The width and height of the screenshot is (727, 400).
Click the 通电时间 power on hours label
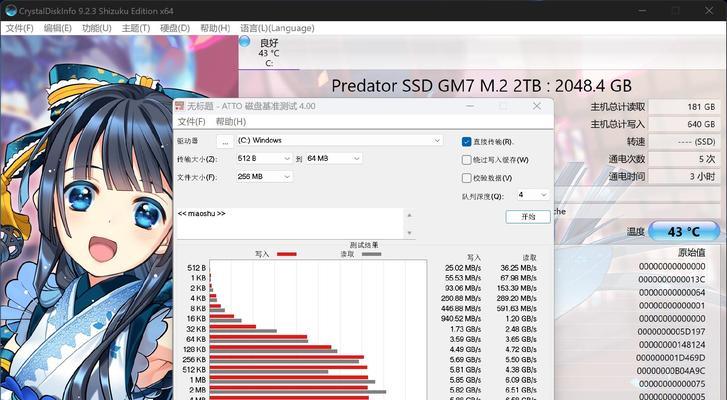627,176
